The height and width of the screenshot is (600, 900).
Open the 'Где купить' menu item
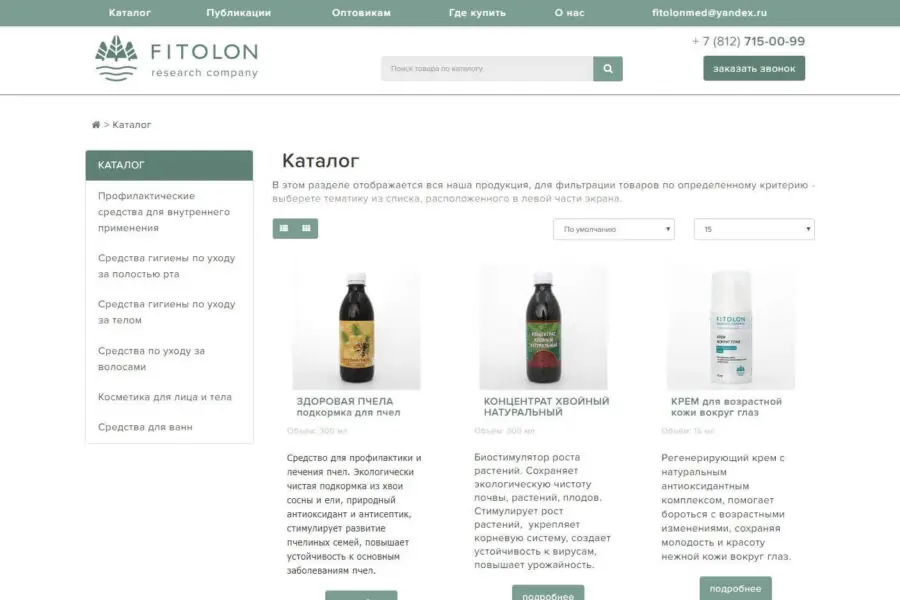click(x=478, y=13)
